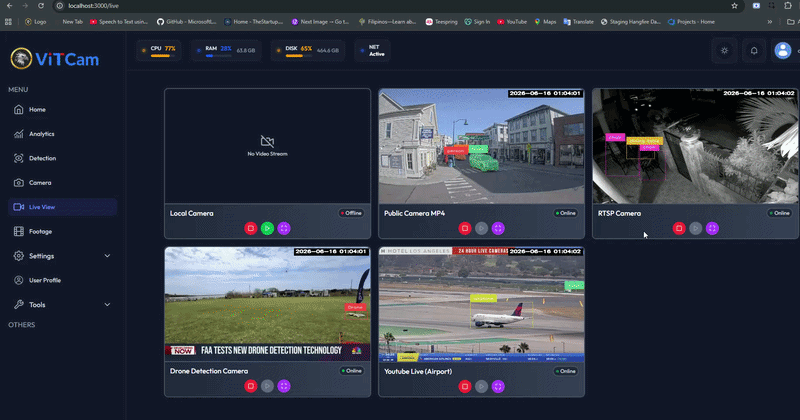Screen dimensions: 800x420
Task: Click the Youtube Live (Airport) Online badge
Action: tap(566, 372)
